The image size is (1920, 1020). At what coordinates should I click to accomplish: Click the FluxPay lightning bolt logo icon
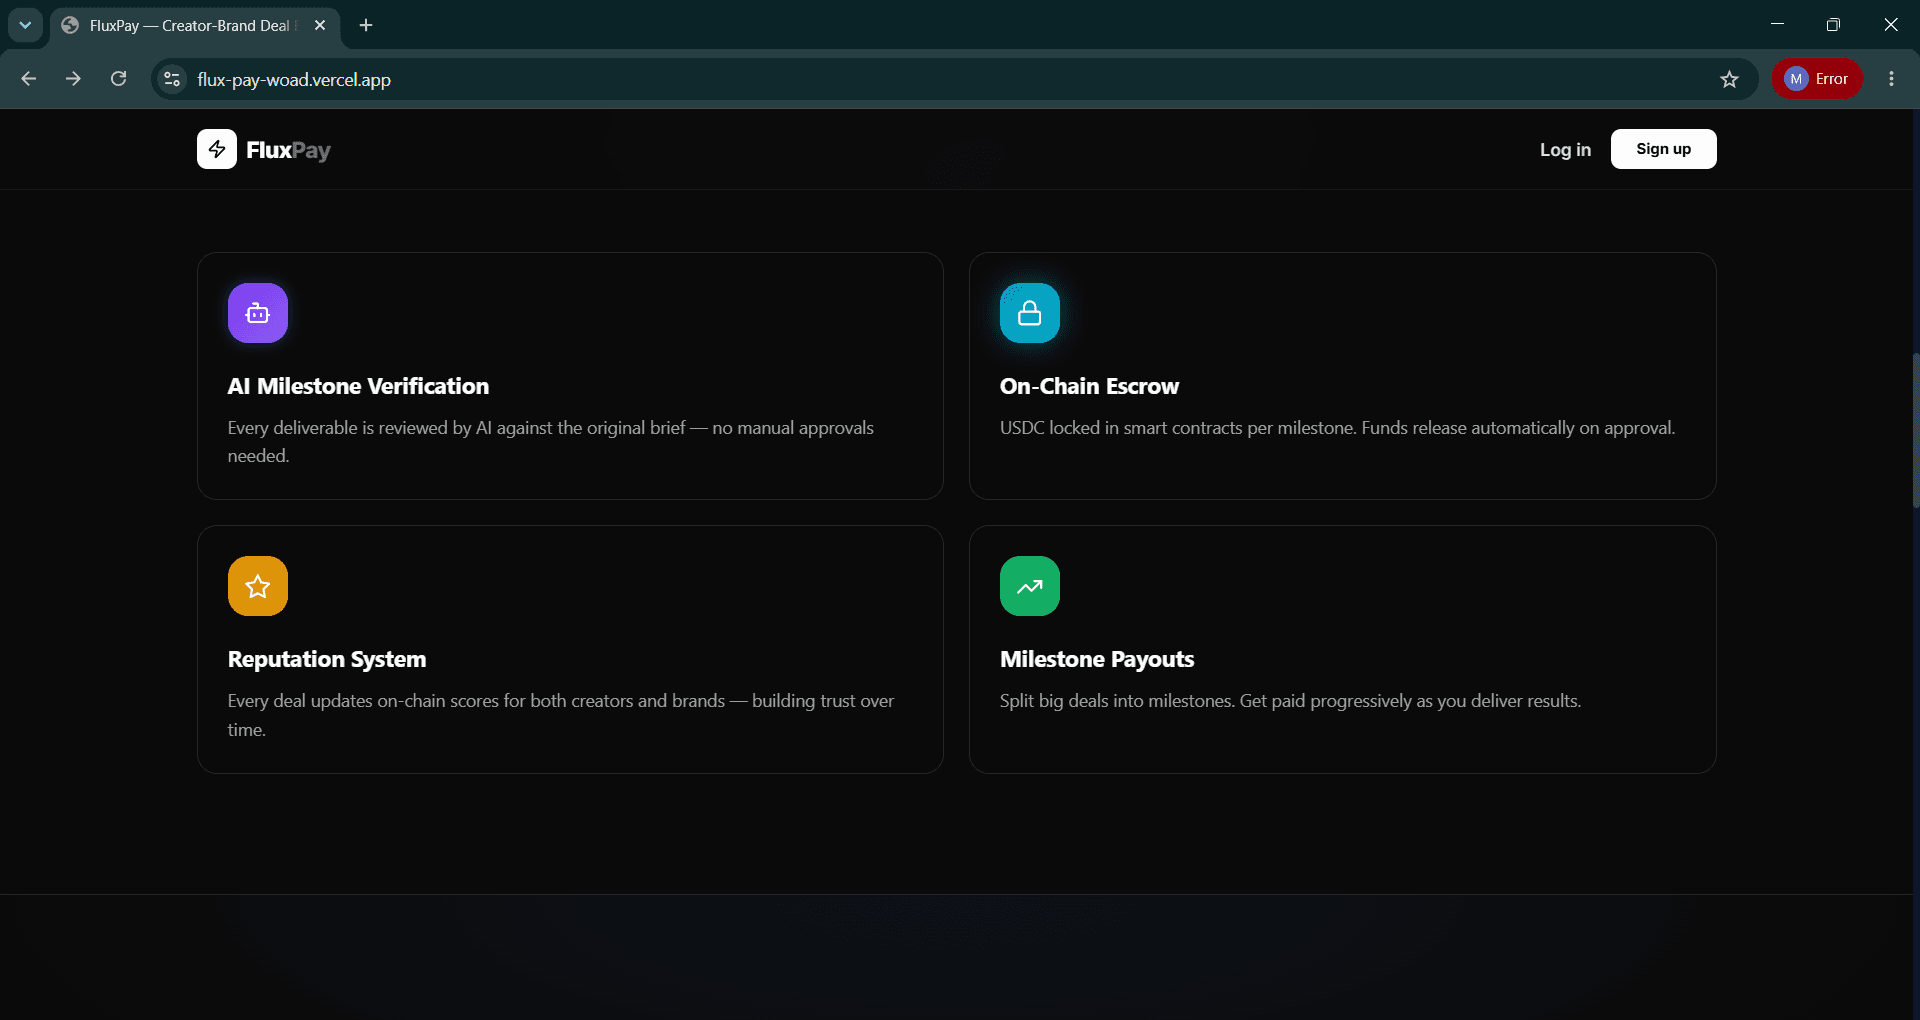[x=217, y=149]
